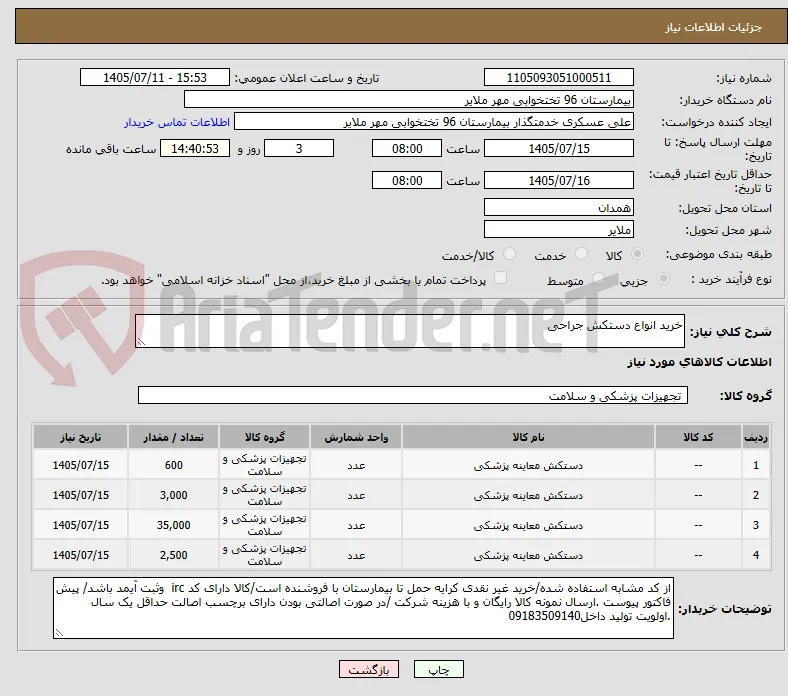Click the تعداد / مقدار column header
This screenshot has width=788, height=696.
coord(173,437)
